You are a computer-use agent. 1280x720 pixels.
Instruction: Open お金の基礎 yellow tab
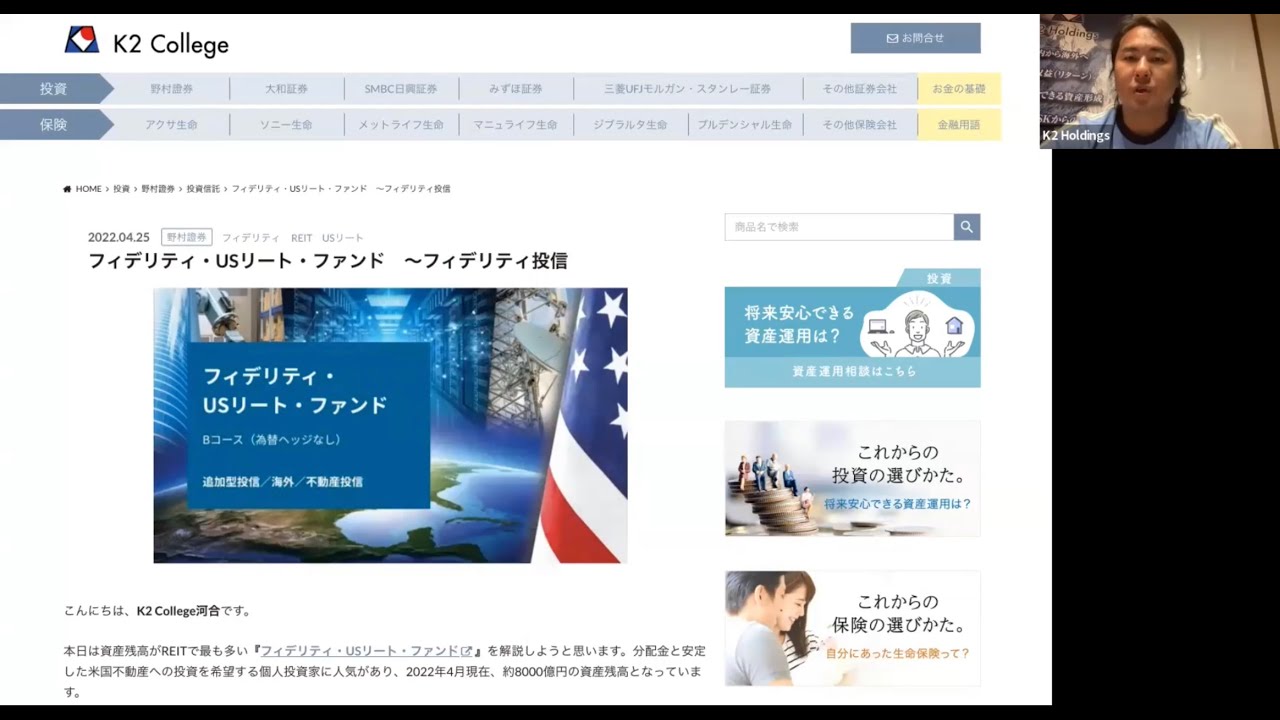959,89
